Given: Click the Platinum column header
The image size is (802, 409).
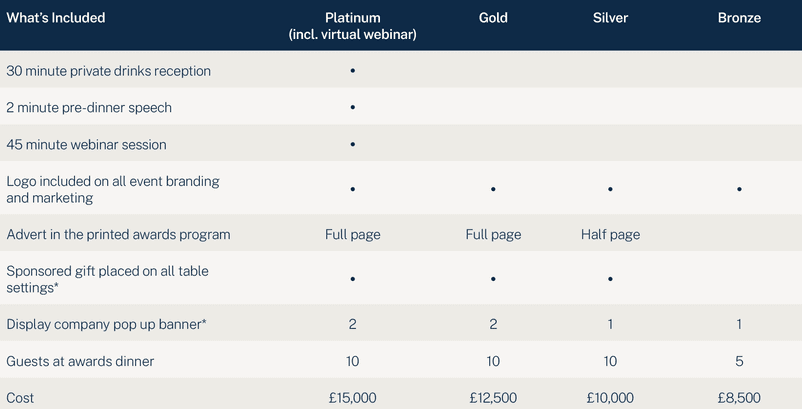Looking at the screenshot, I should pyautogui.click(x=352, y=26).
